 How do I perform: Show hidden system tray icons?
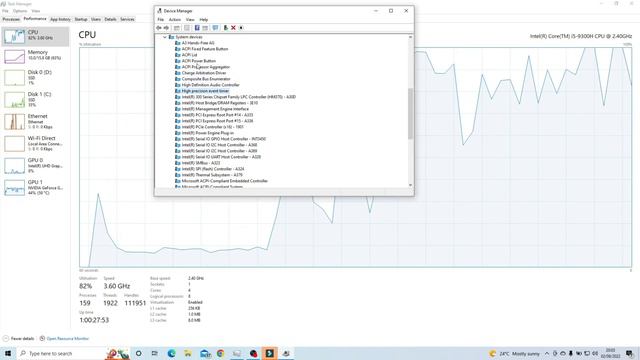coord(547,353)
